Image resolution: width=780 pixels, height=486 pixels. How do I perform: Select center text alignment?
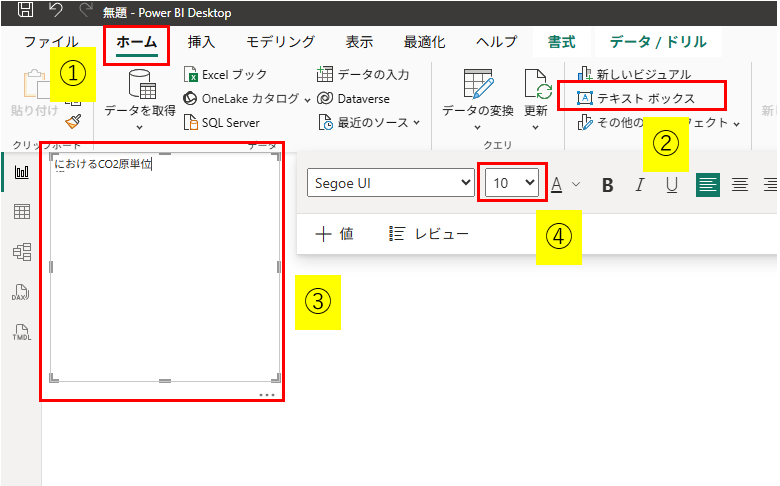740,185
